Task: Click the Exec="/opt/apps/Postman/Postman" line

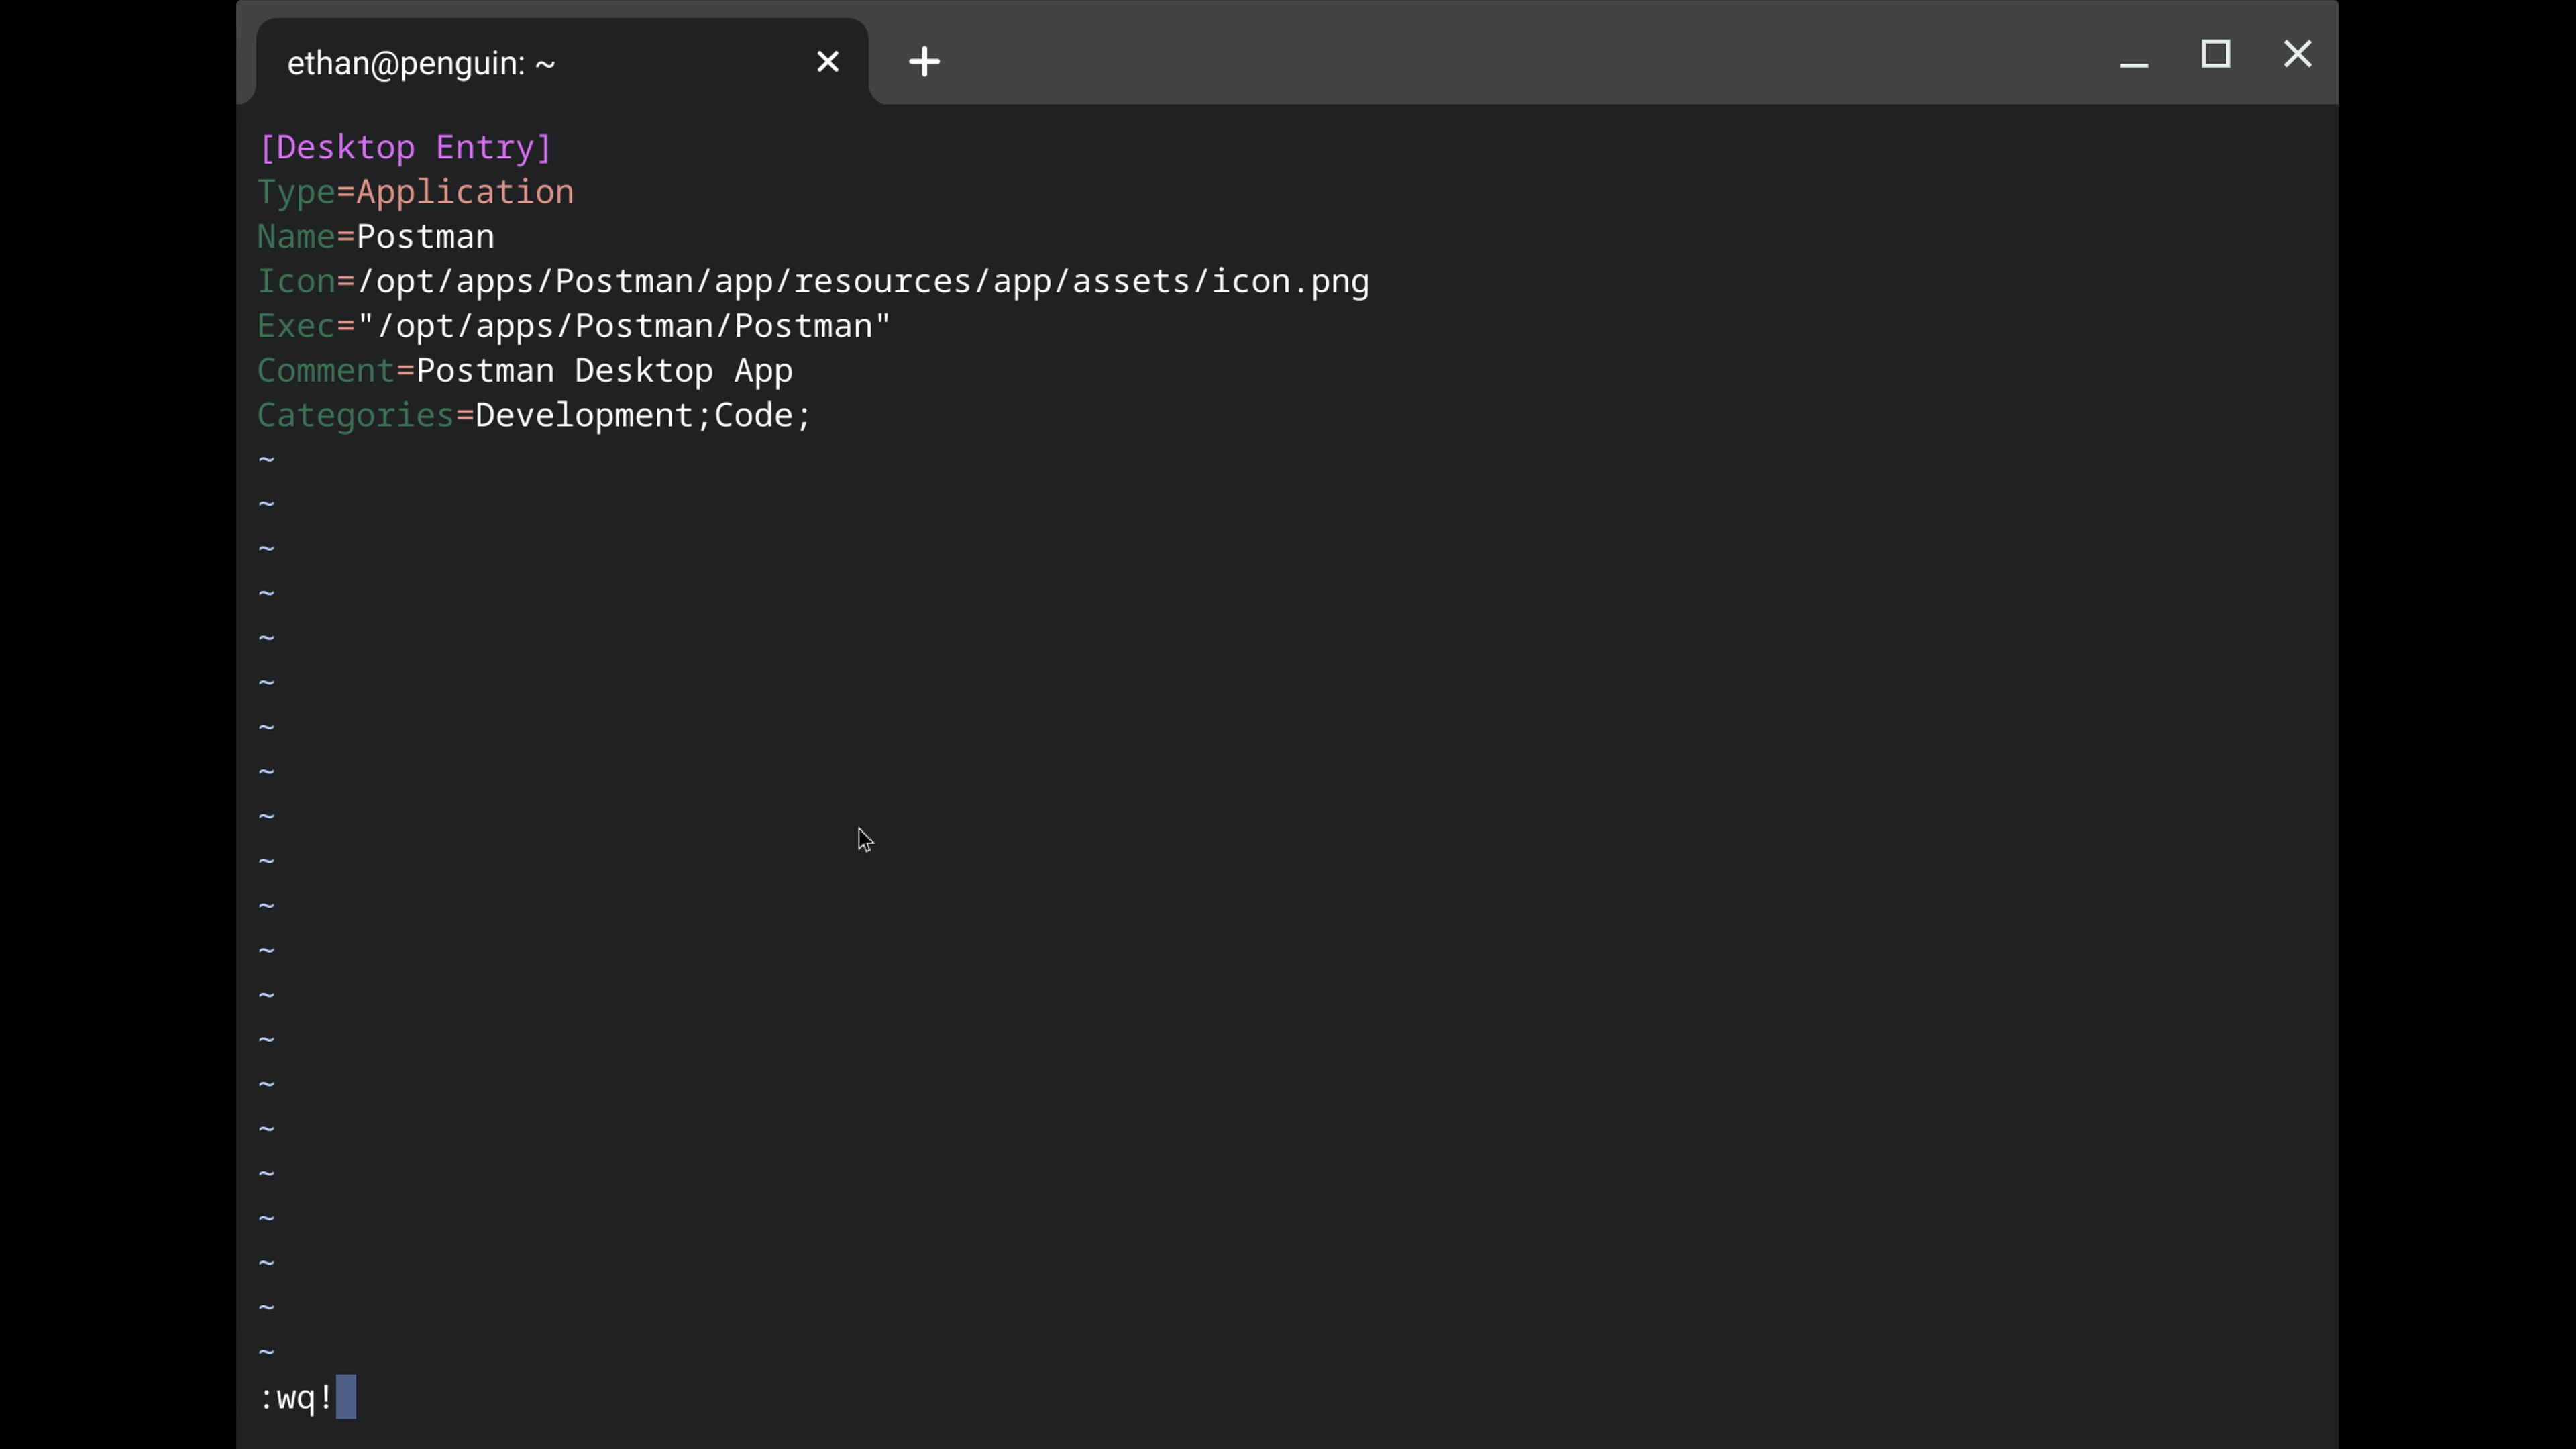Action: point(574,326)
